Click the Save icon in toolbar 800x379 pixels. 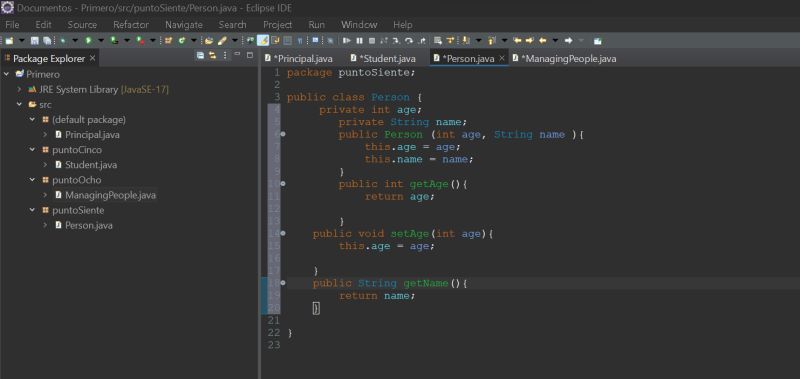click(35, 40)
